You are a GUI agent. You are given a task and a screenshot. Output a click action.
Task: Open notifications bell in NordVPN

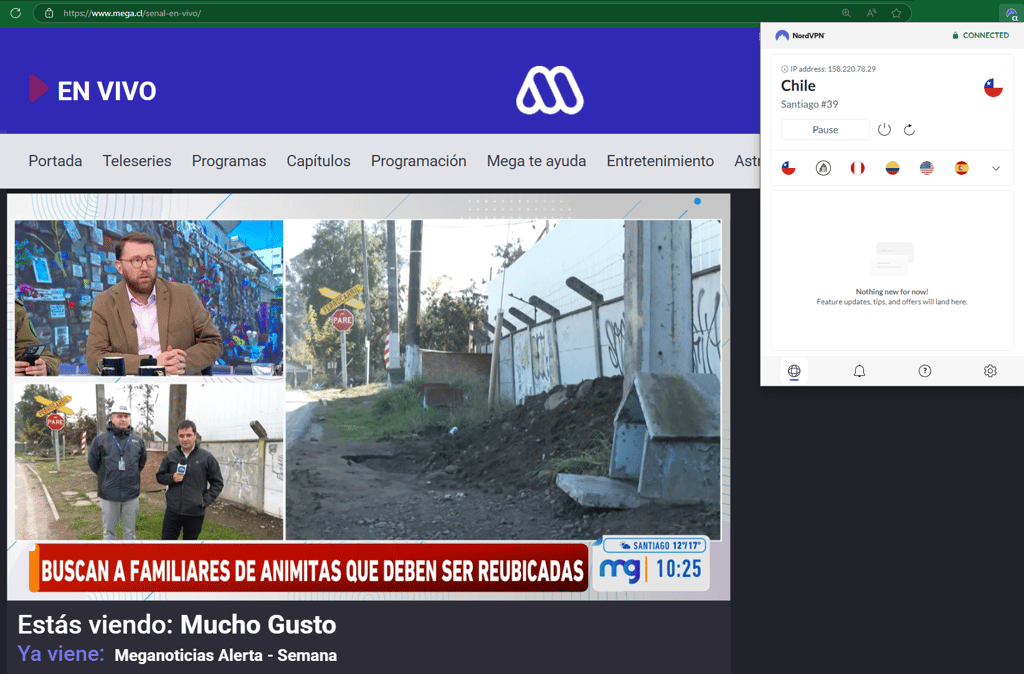(859, 371)
